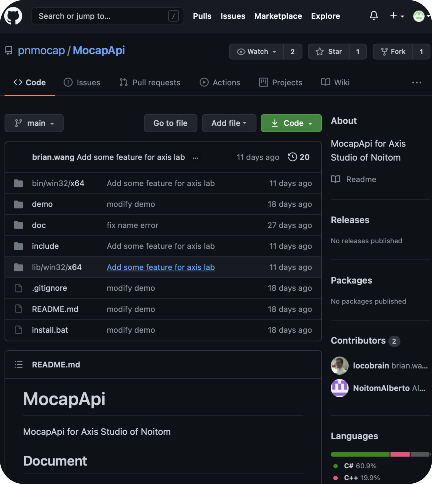Open the latest commit message link
Image resolution: width=432 pixels, height=484 pixels.
pyautogui.click(x=131, y=157)
